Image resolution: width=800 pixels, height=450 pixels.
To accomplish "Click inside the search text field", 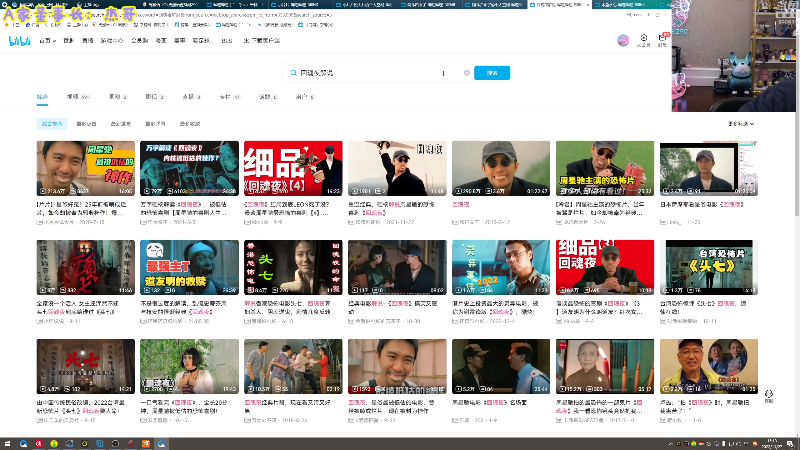I will click(x=378, y=73).
